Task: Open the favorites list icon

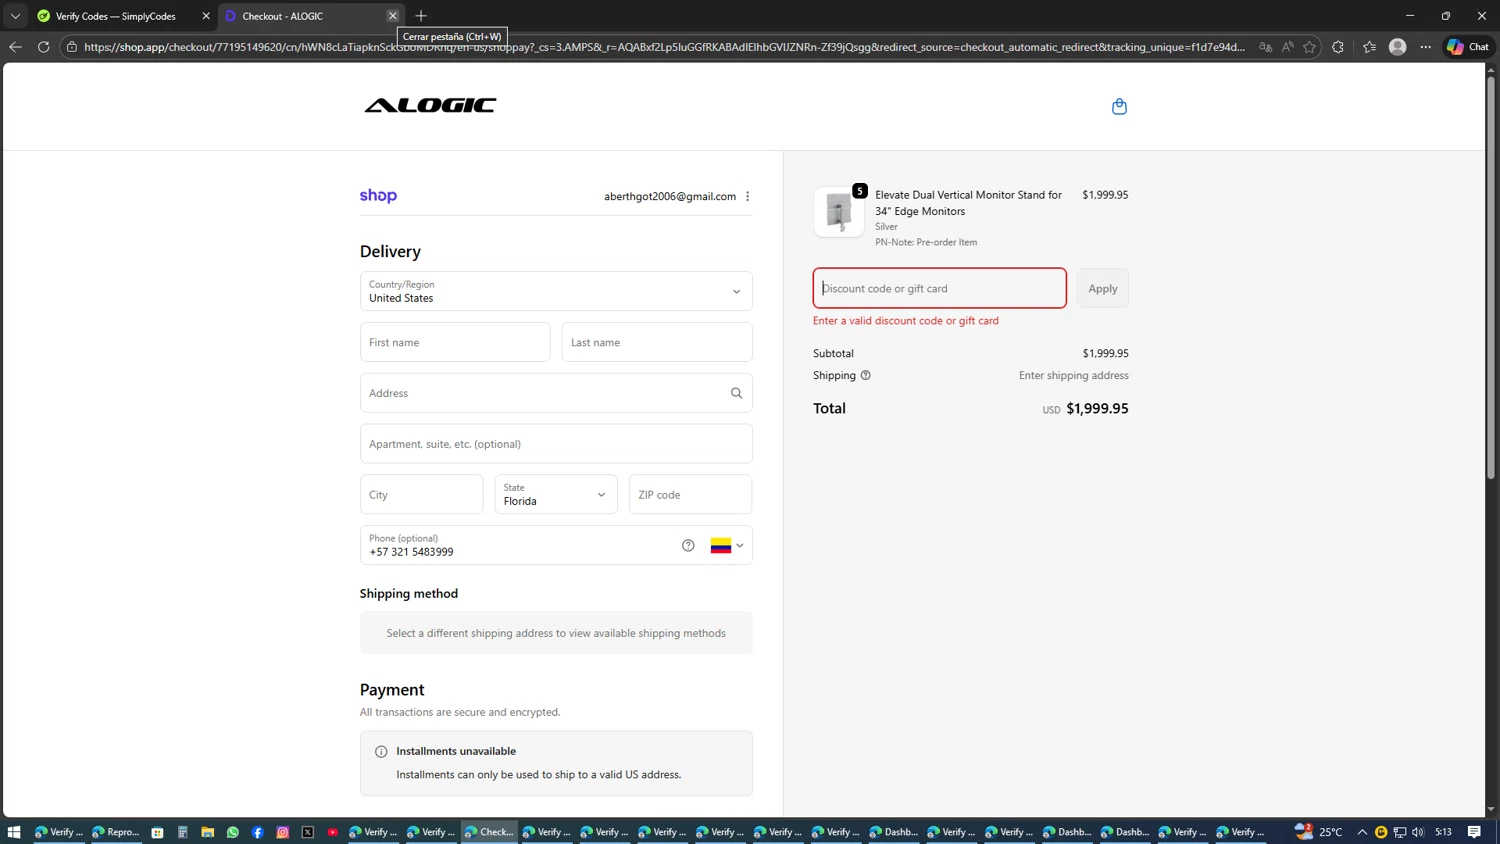Action: 1369,47
